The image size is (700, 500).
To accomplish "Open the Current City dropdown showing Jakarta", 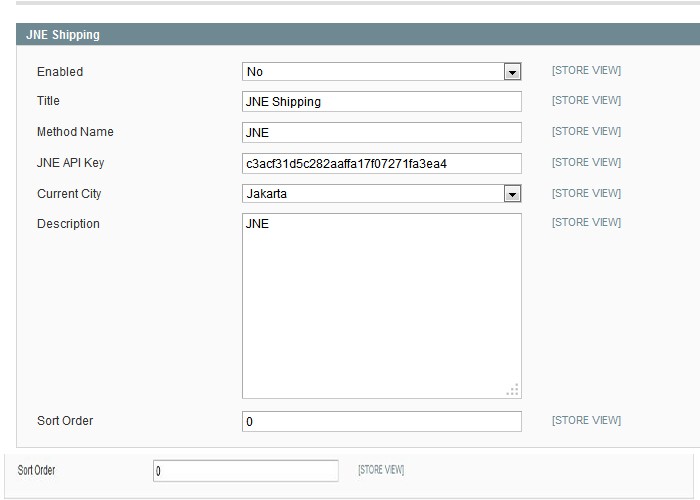I will (382, 194).
